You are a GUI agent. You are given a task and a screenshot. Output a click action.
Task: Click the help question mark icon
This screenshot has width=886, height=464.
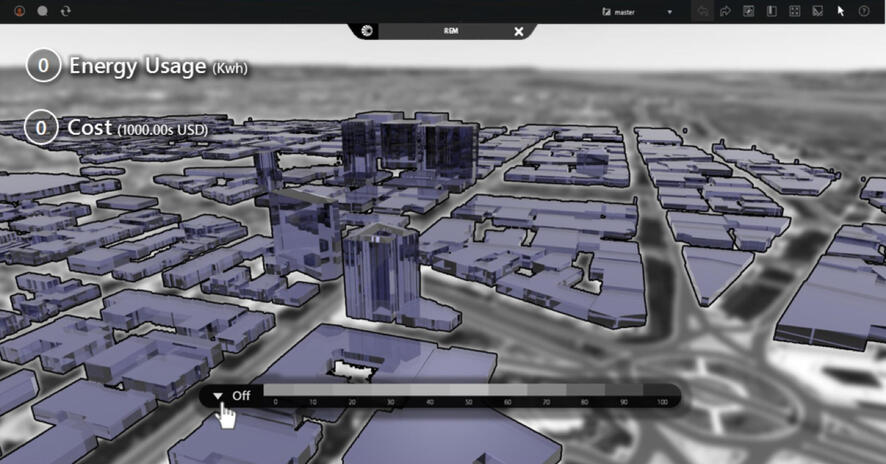click(864, 11)
